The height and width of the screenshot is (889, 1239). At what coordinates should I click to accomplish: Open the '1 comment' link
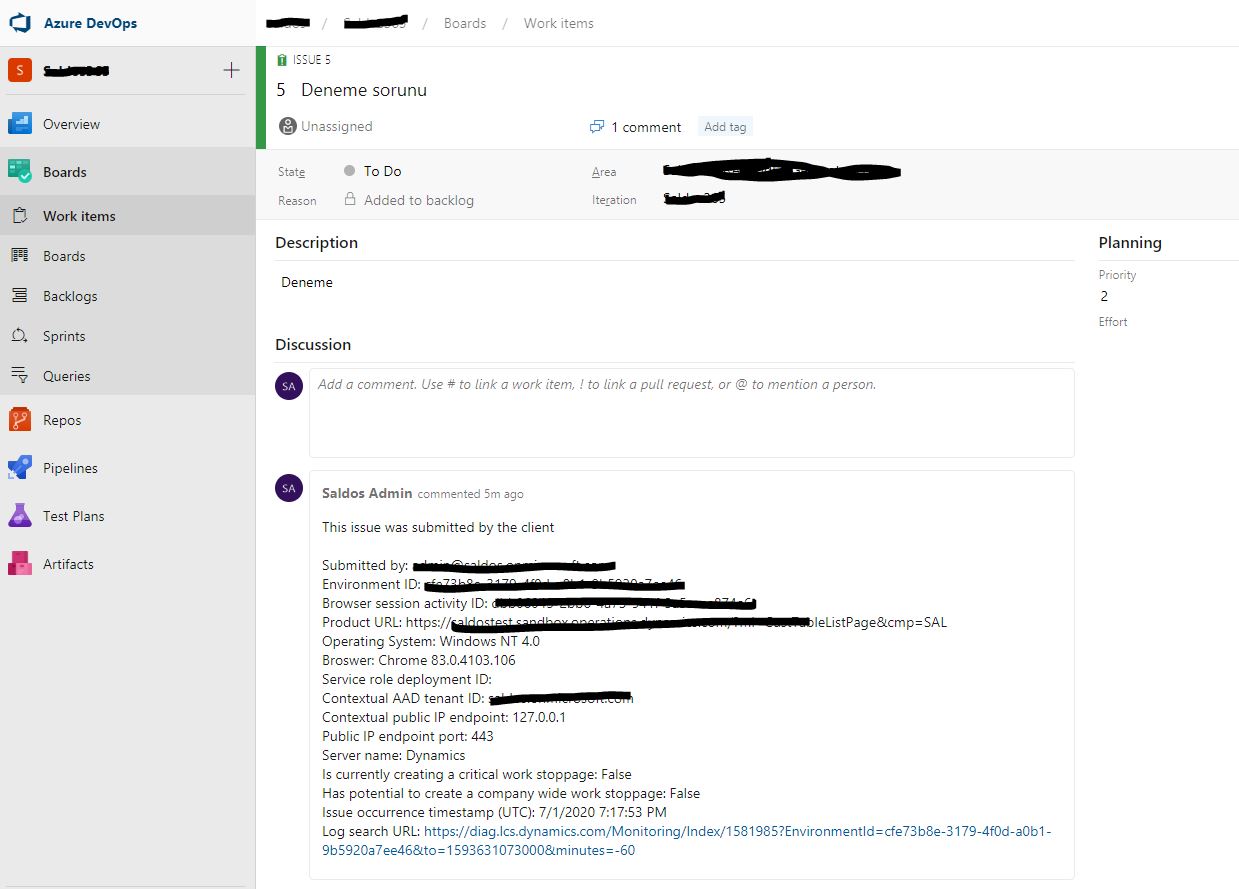point(646,127)
